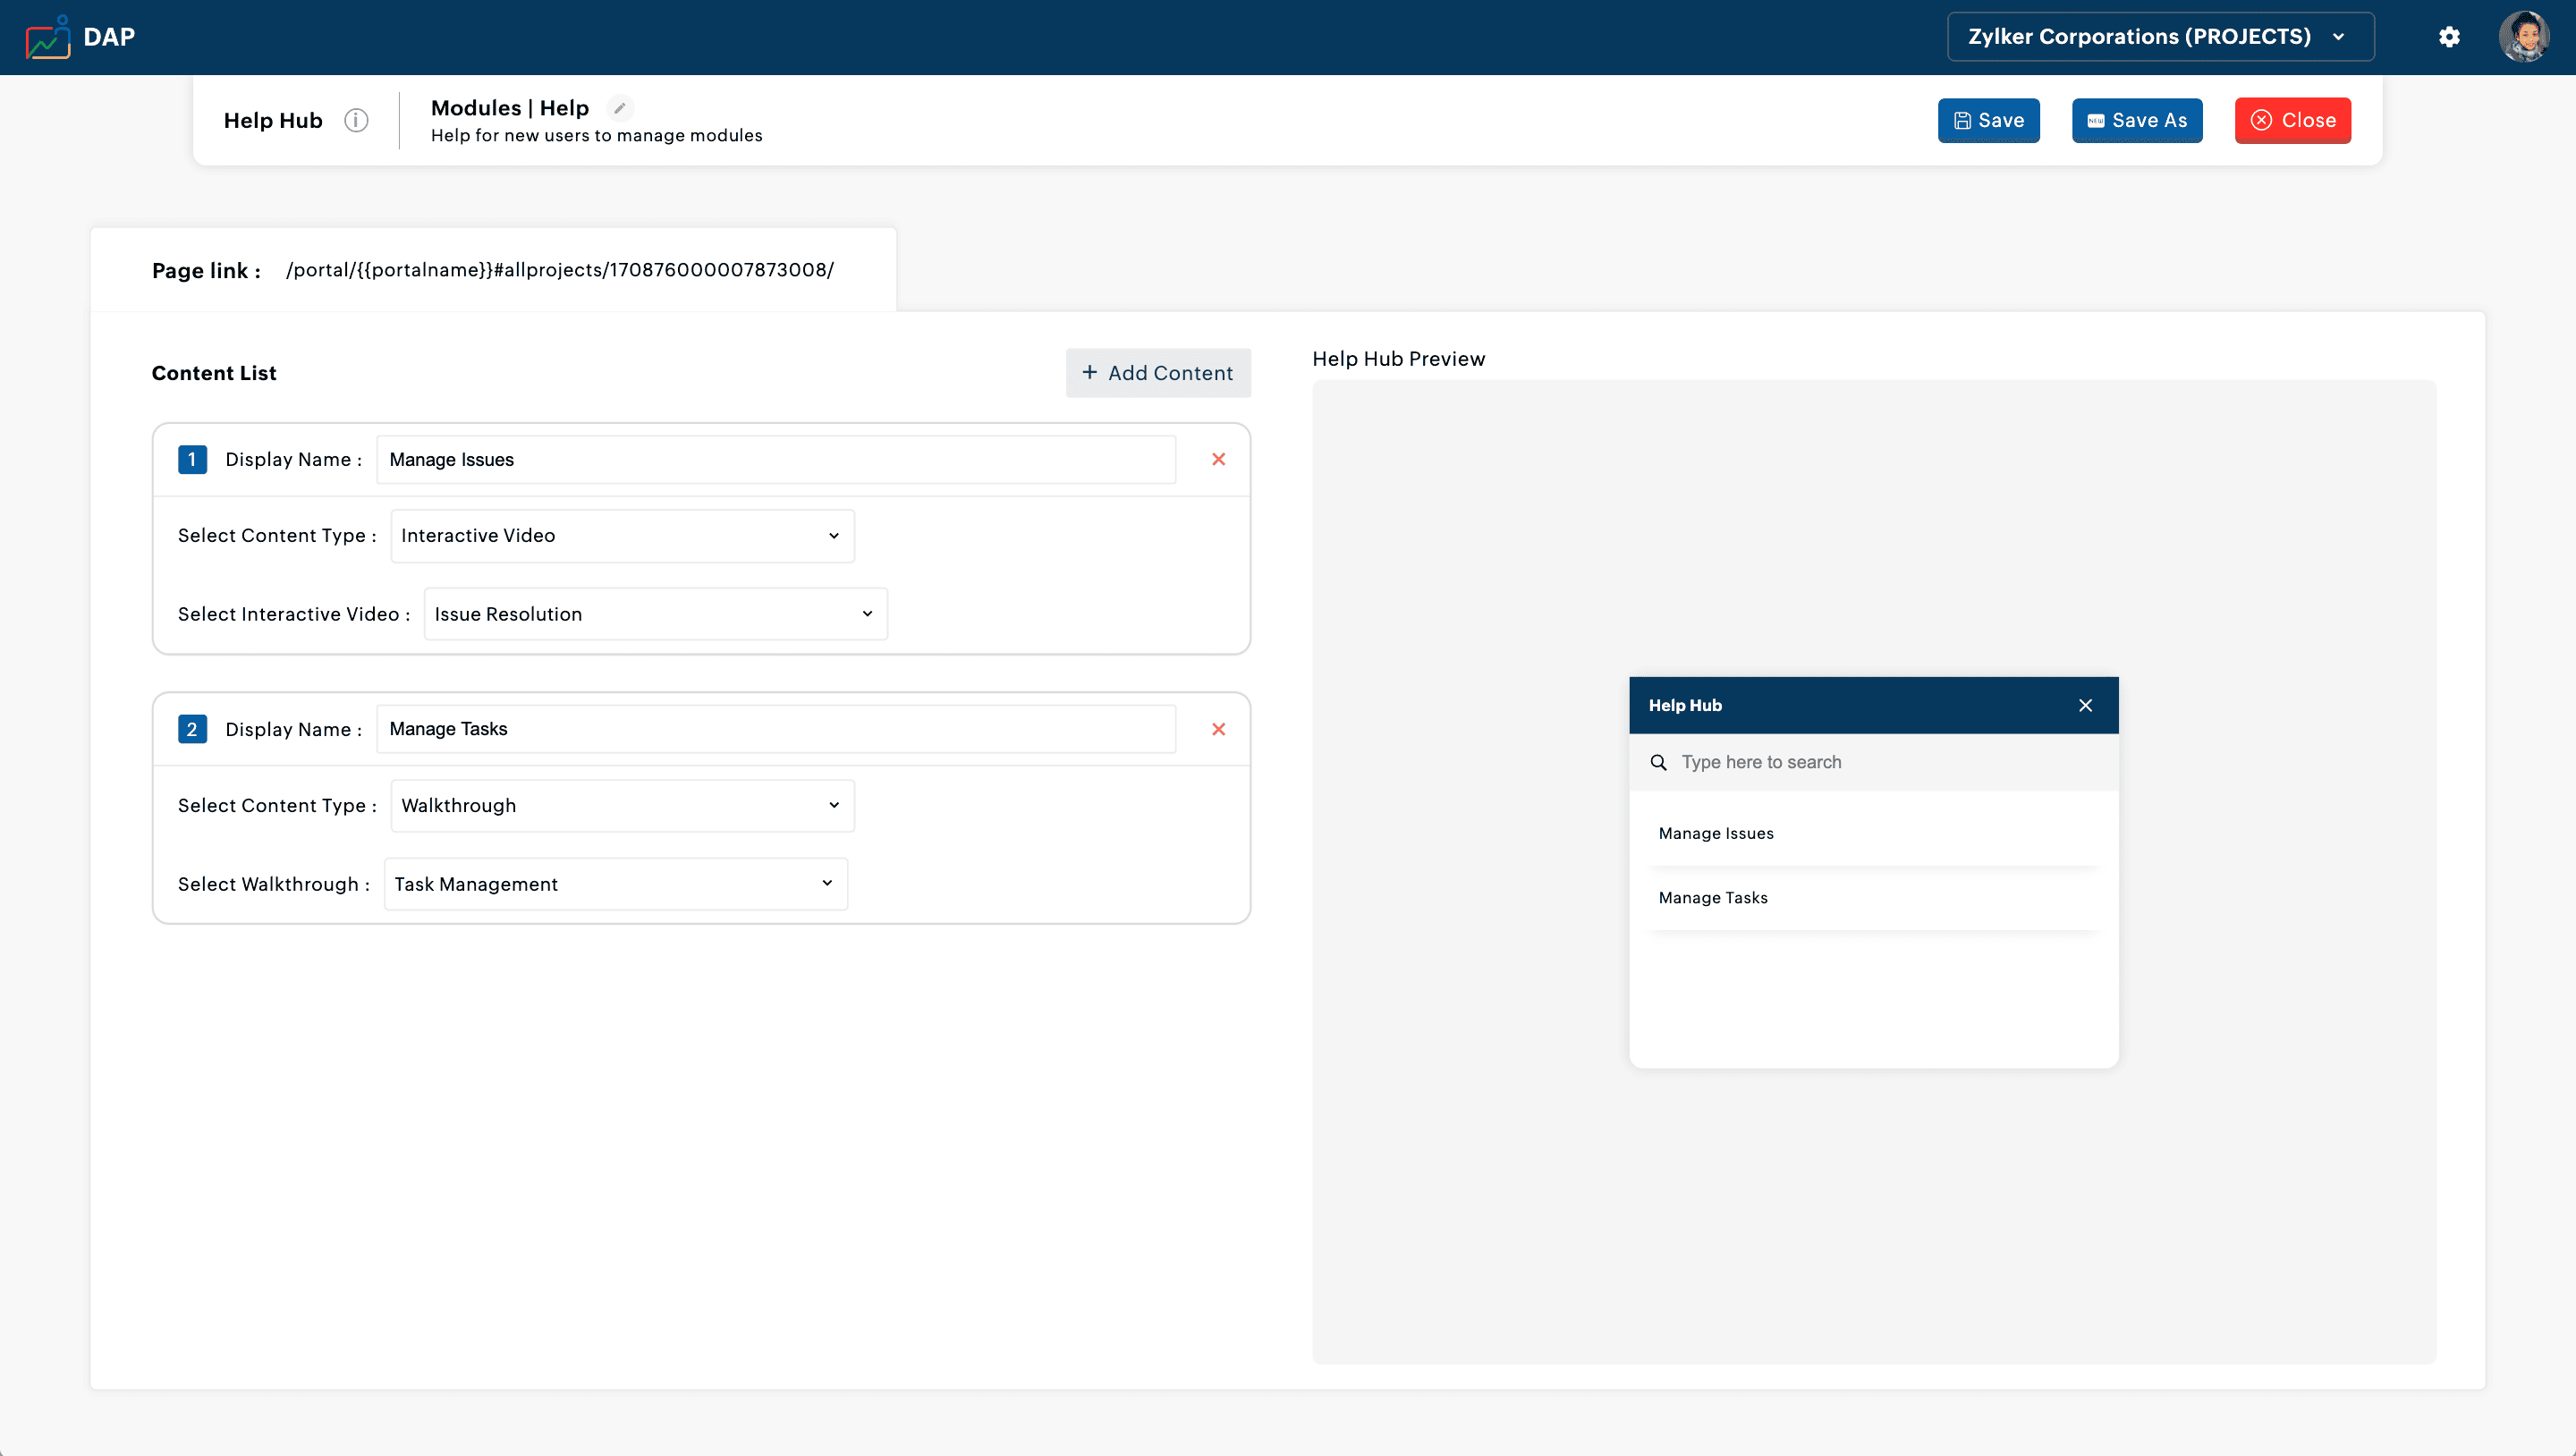Image resolution: width=2576 pixels, height=1456 pixels.
Task: Open the settings gear icon
Action: point(2448,38)
